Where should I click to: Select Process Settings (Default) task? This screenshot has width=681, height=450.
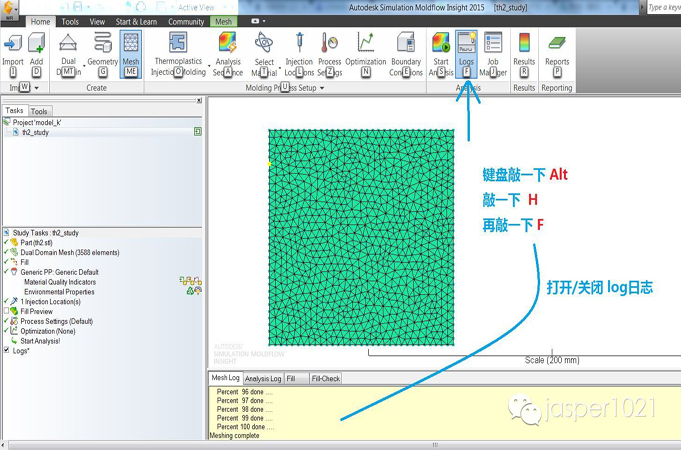[x=57, y=321]
